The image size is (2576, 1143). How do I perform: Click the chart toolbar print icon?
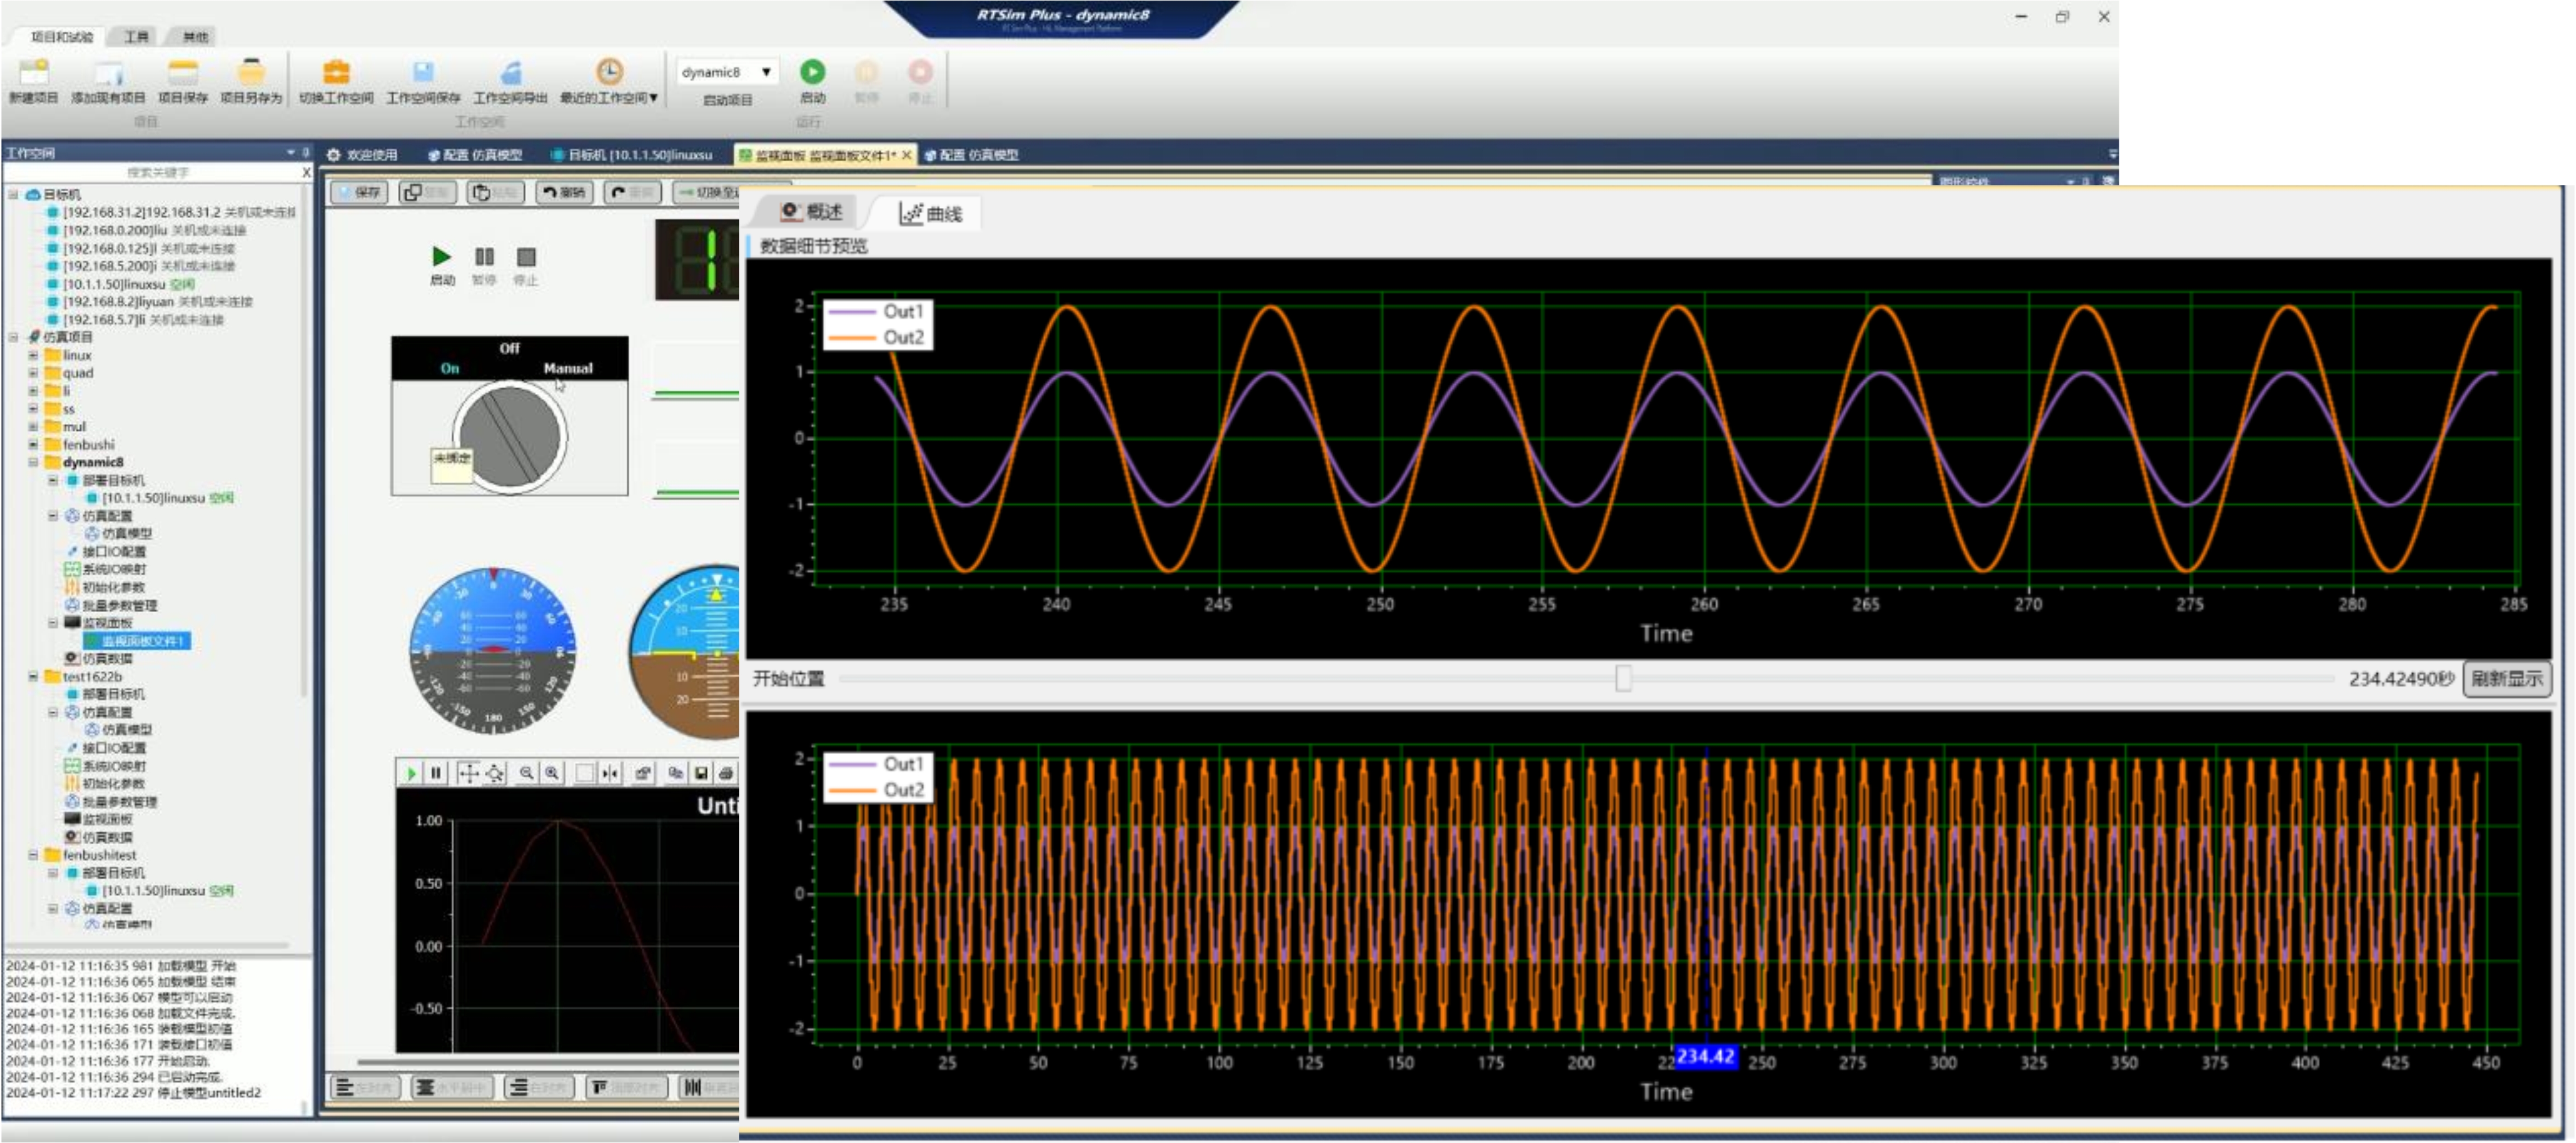[x=726, y=773]
